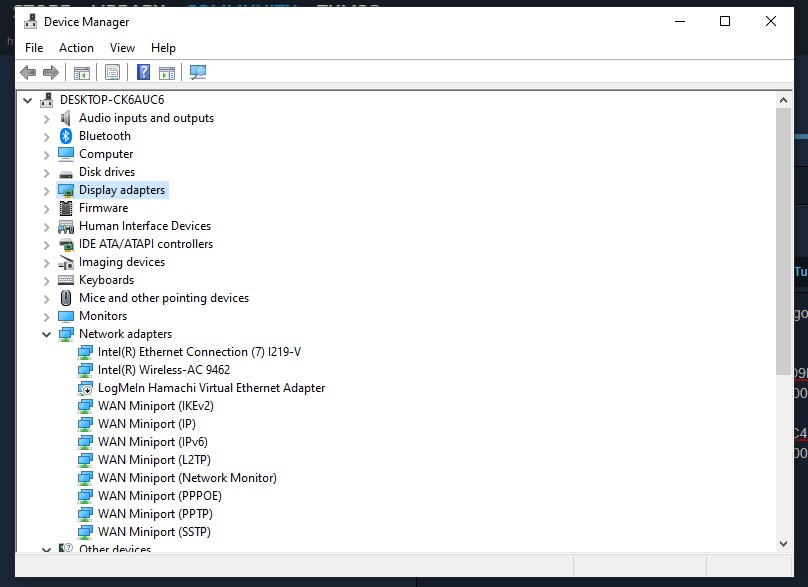Screen dimensions: 808x587
Task: Select Intel(R) Ethernet Connection (7) I219-V
Action: [x=199, y=352]
